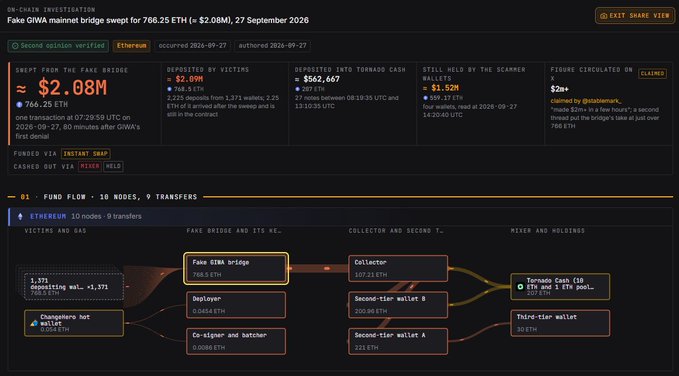Click the authored 2026-09-27 date chip
The image size is (679, 376).
[272, 46]
